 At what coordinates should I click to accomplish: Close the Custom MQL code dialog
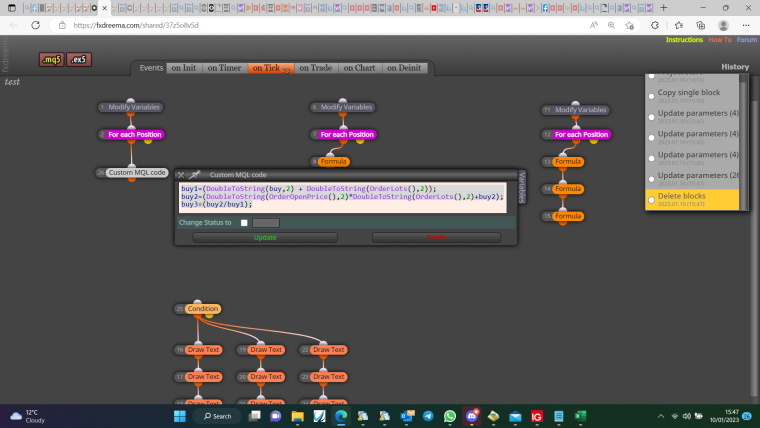click(181, 174)
